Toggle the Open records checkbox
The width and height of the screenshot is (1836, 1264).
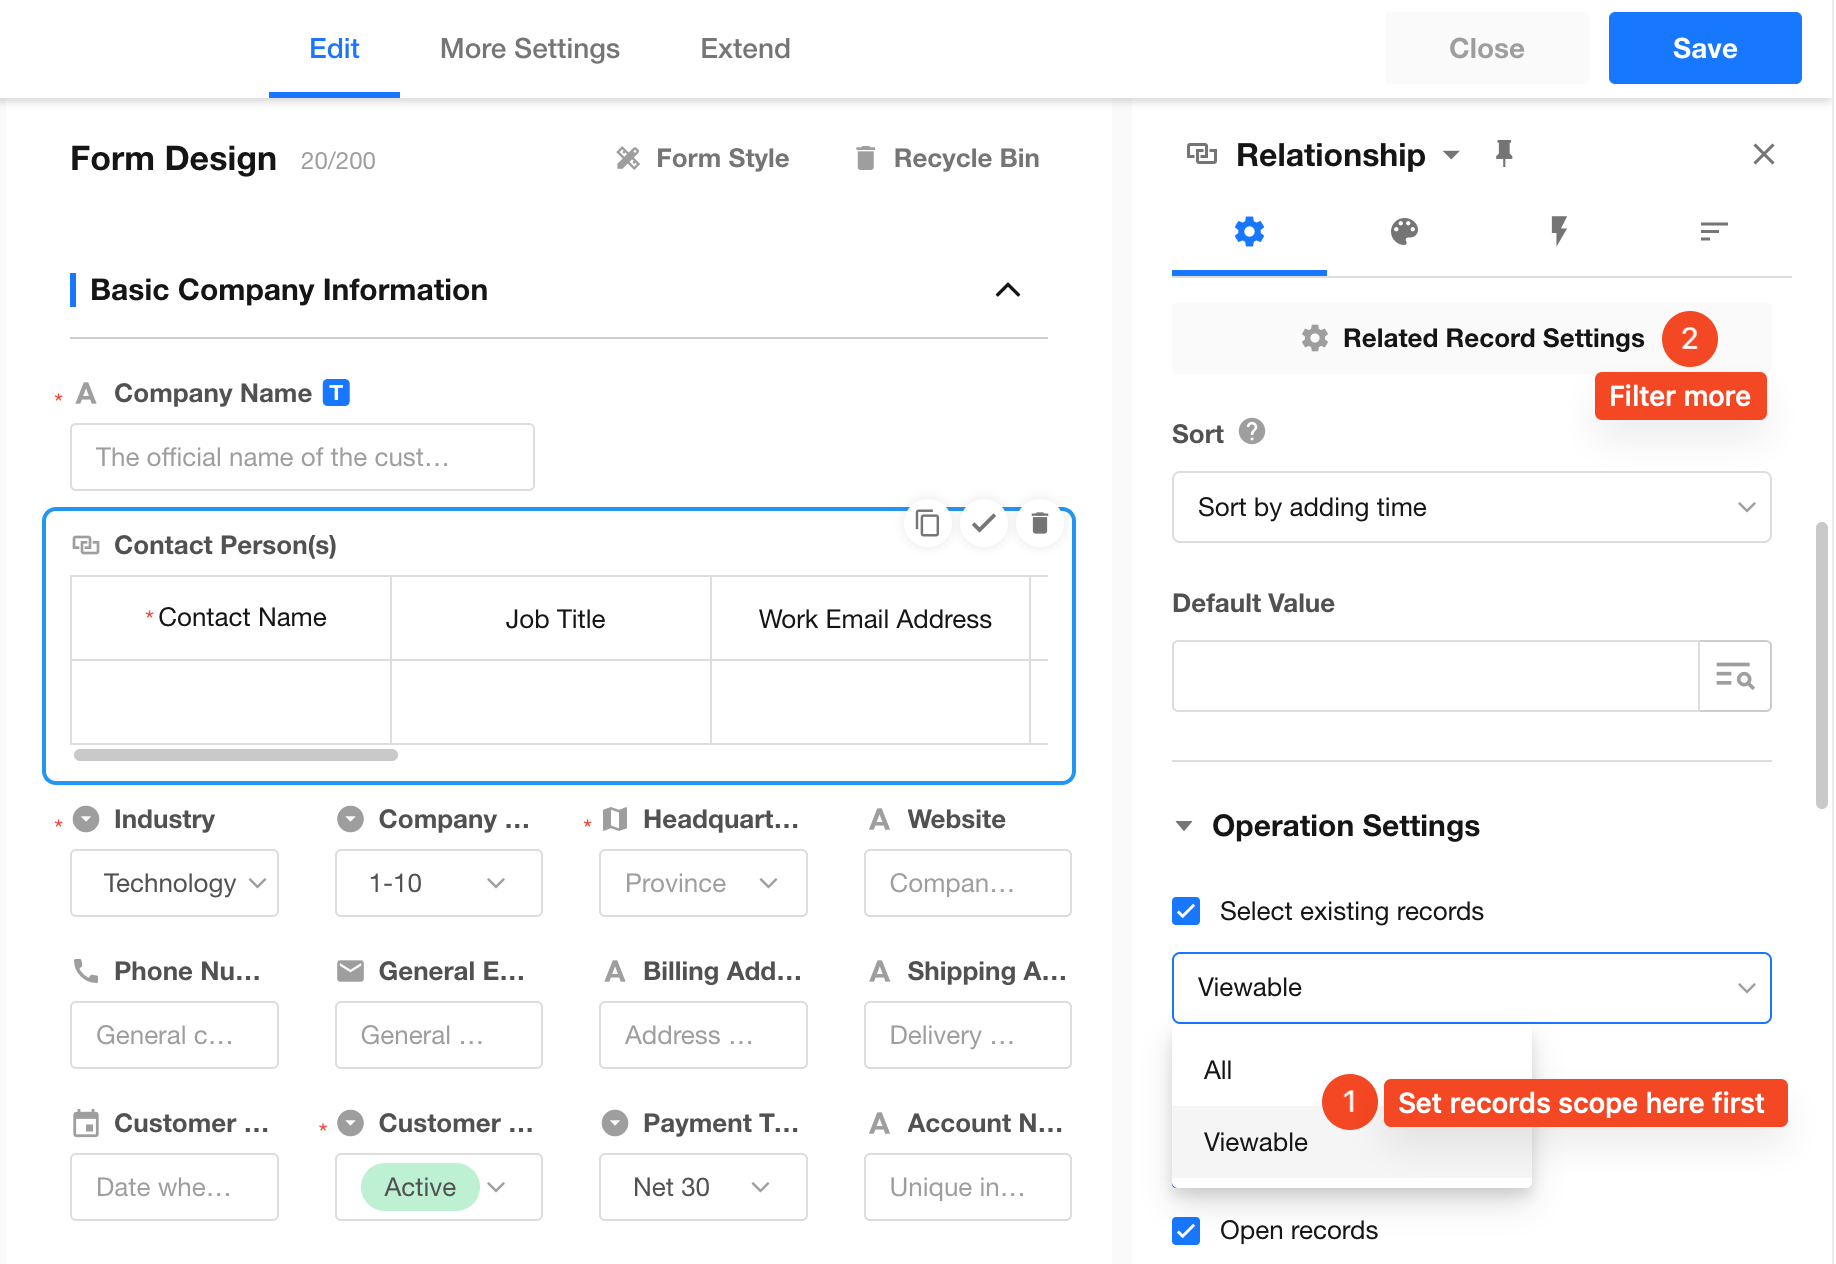coord(1186,1230)
